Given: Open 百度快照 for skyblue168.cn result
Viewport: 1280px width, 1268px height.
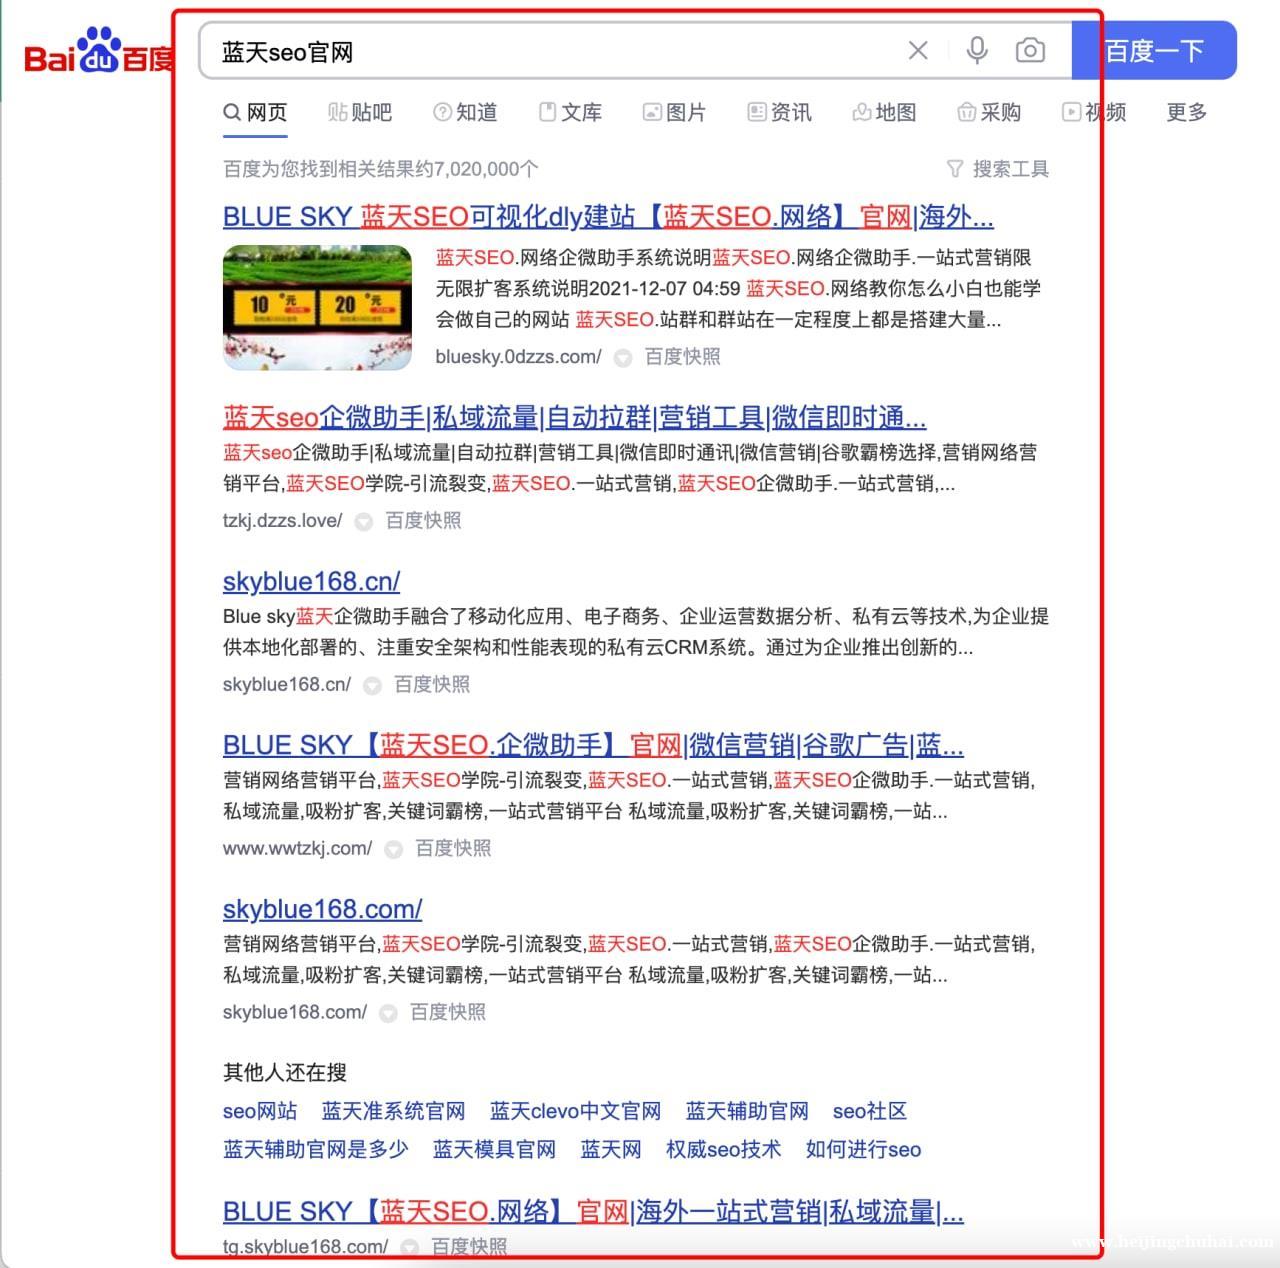Looking at the screenshot, I should pyautogui.click(x=431, y=684).
